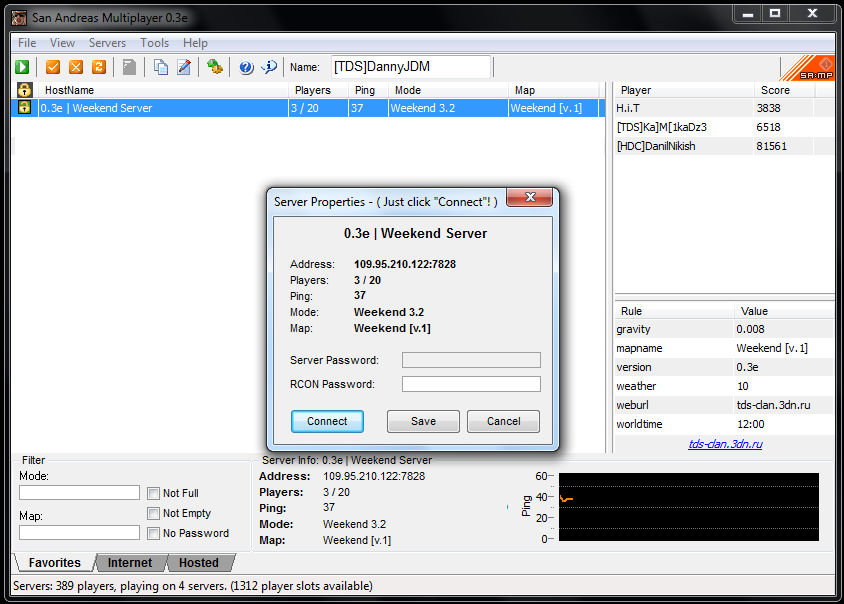Open Server Properties pencil icon in toolbar

(x=184, y=67)
